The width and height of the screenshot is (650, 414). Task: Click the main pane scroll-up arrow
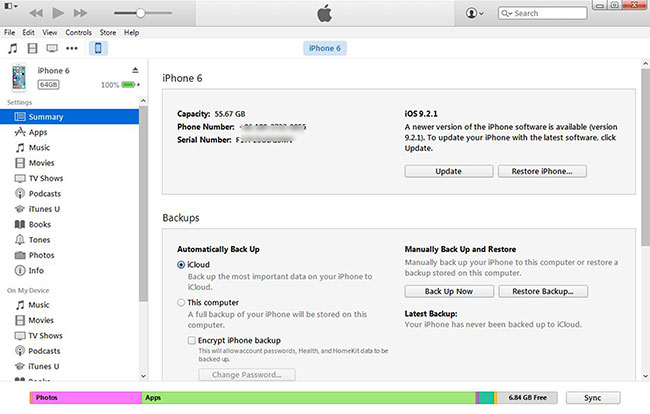pyautogui.click(x=645, y=64)
